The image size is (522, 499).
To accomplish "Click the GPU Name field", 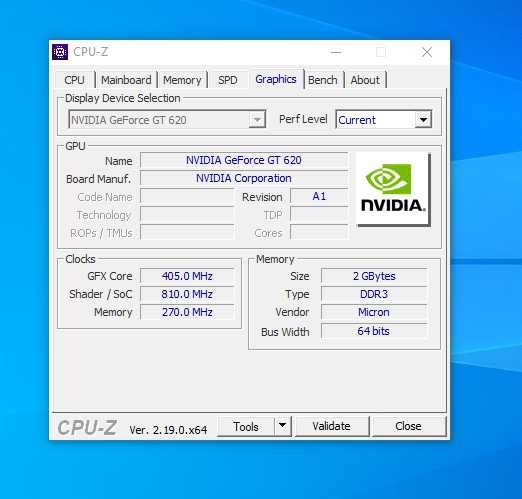I will click(x=244, y=160).
